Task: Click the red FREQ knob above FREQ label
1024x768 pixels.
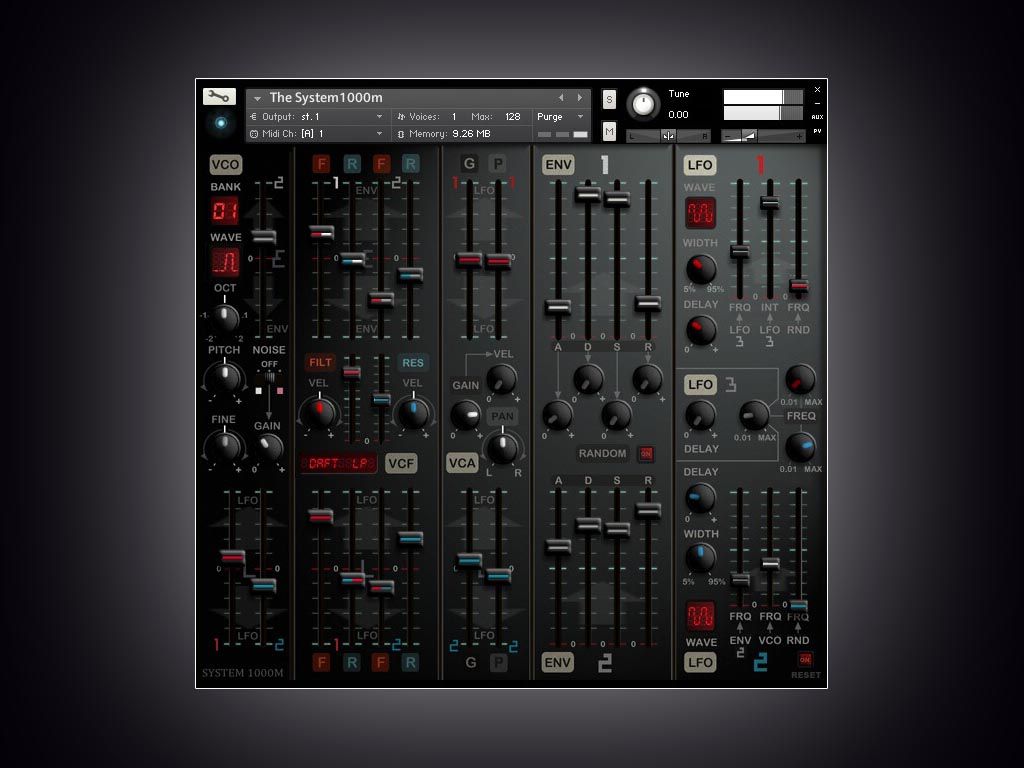Action: pyautogui.click(x=799, y=379)
